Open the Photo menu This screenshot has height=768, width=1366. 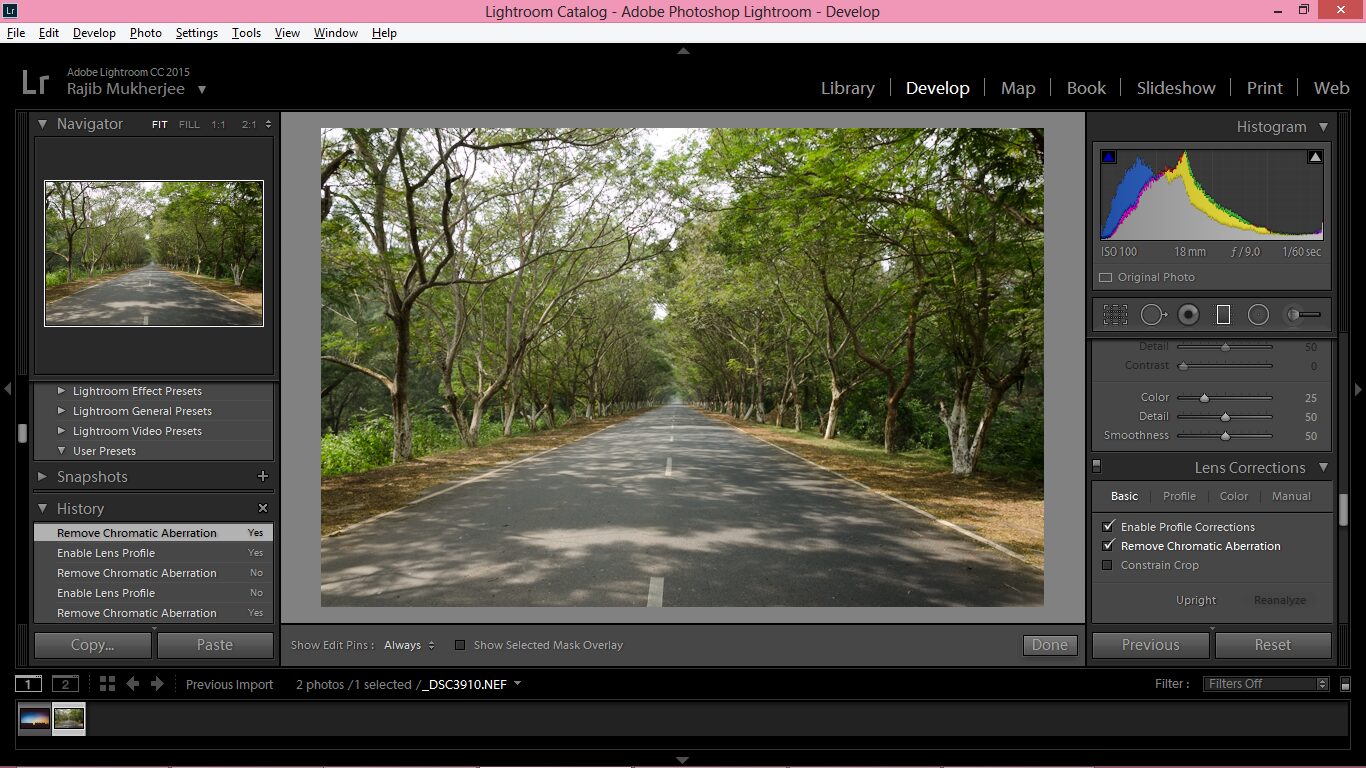[145, 33]
